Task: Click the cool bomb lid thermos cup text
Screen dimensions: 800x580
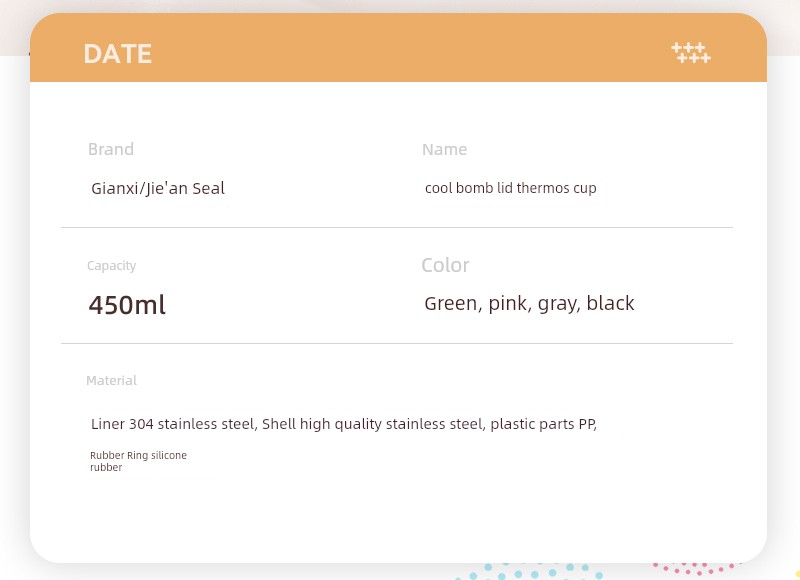Action: [511, 188]
